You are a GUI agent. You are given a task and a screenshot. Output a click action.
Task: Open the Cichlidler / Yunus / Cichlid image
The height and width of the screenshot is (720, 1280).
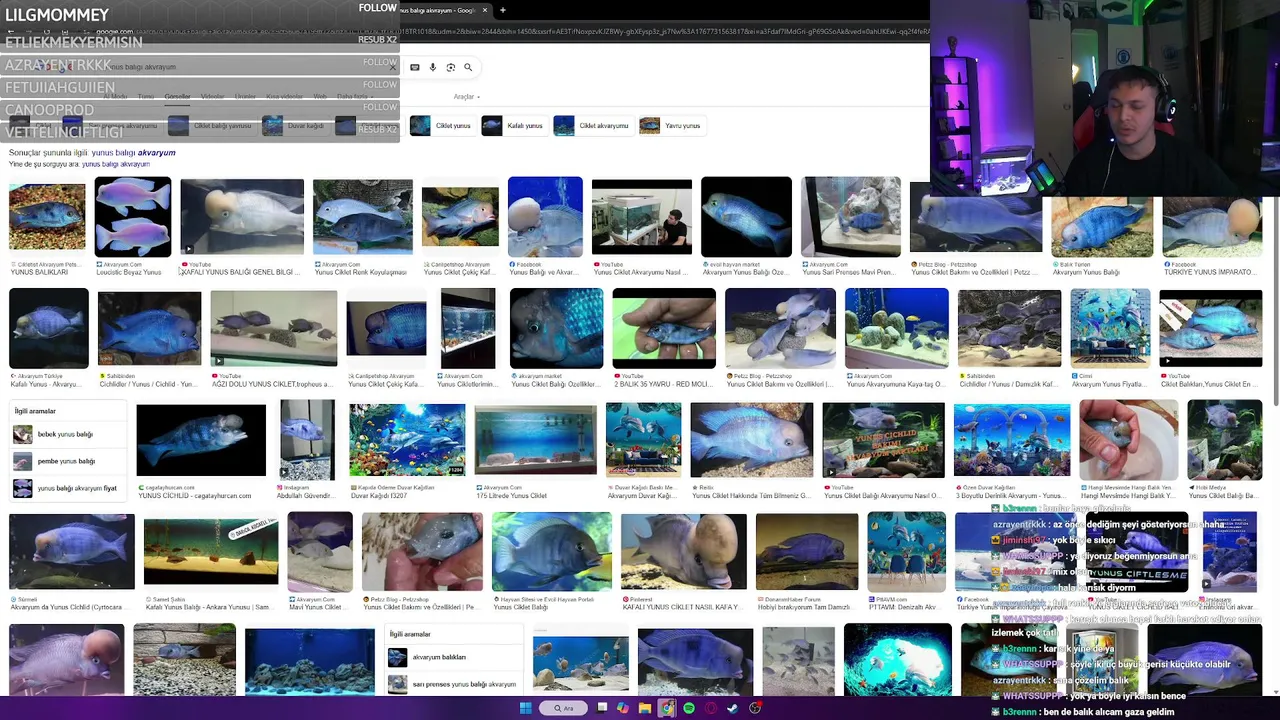(149, 329)
